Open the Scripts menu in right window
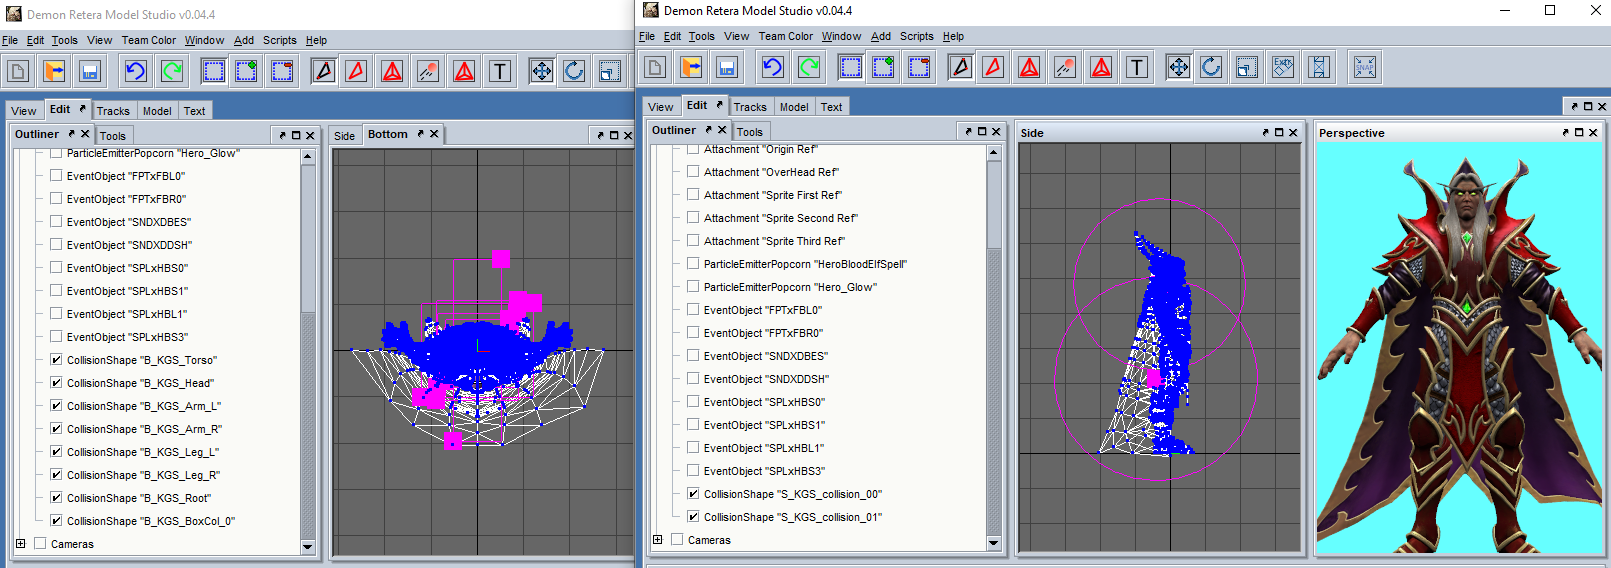This screenshot has height=568, width=1611. tap(917, 36)
